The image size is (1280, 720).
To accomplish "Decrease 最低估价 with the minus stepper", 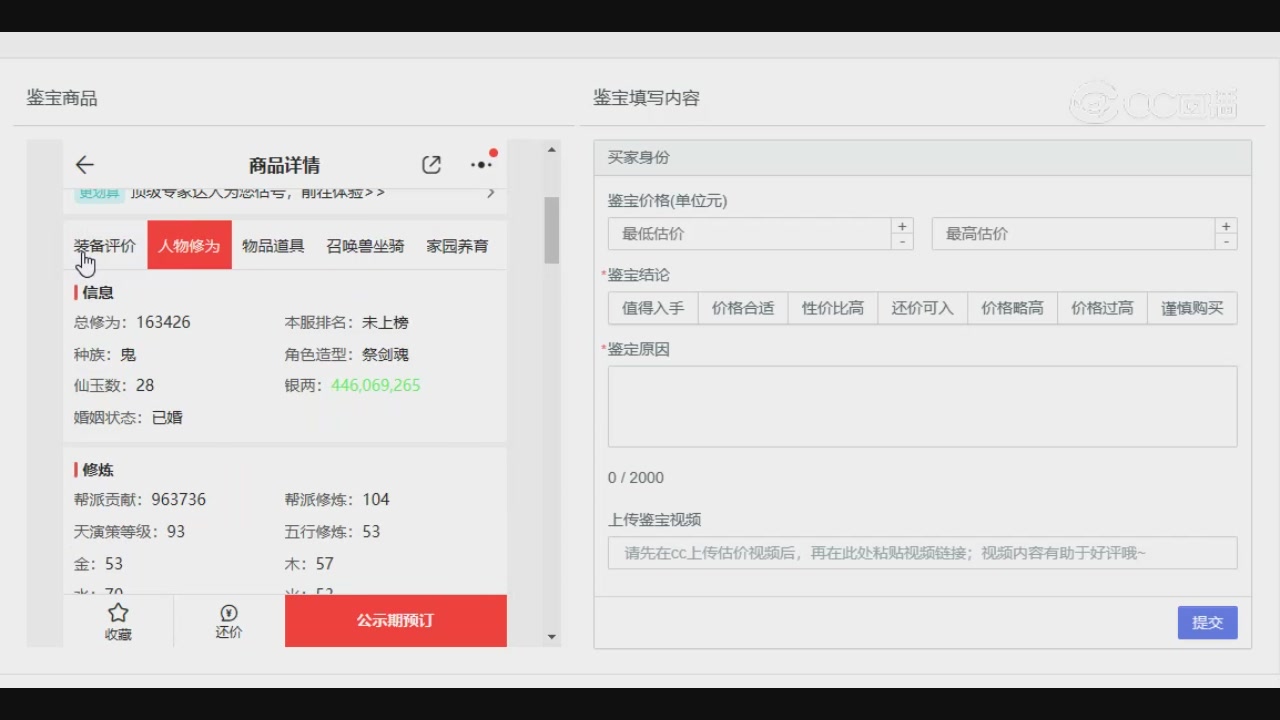I will click(902, 242).
